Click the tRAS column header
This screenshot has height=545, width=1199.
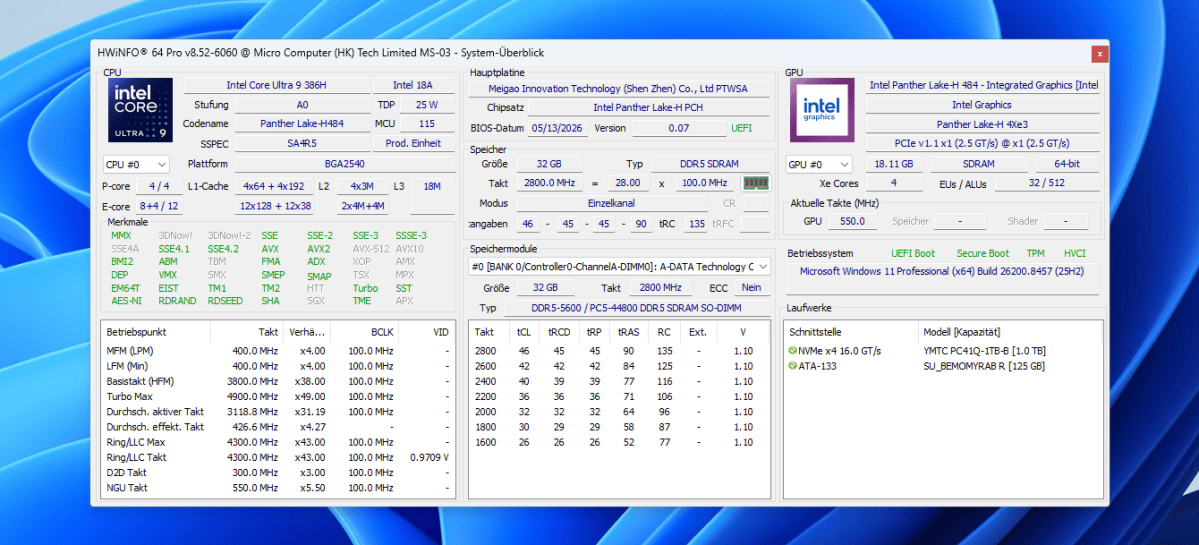point(628,333)
